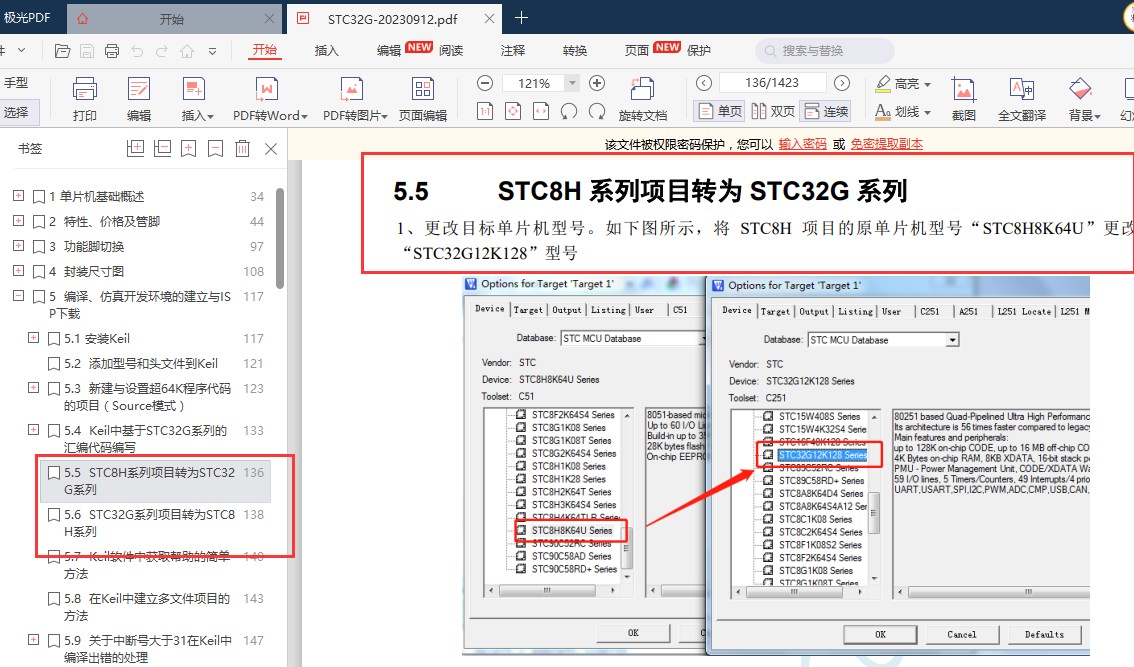Image resolution: width=1134 pixels, height=667 pixels.
Task: Set the view to actual size 1:1
Action: 485,111
